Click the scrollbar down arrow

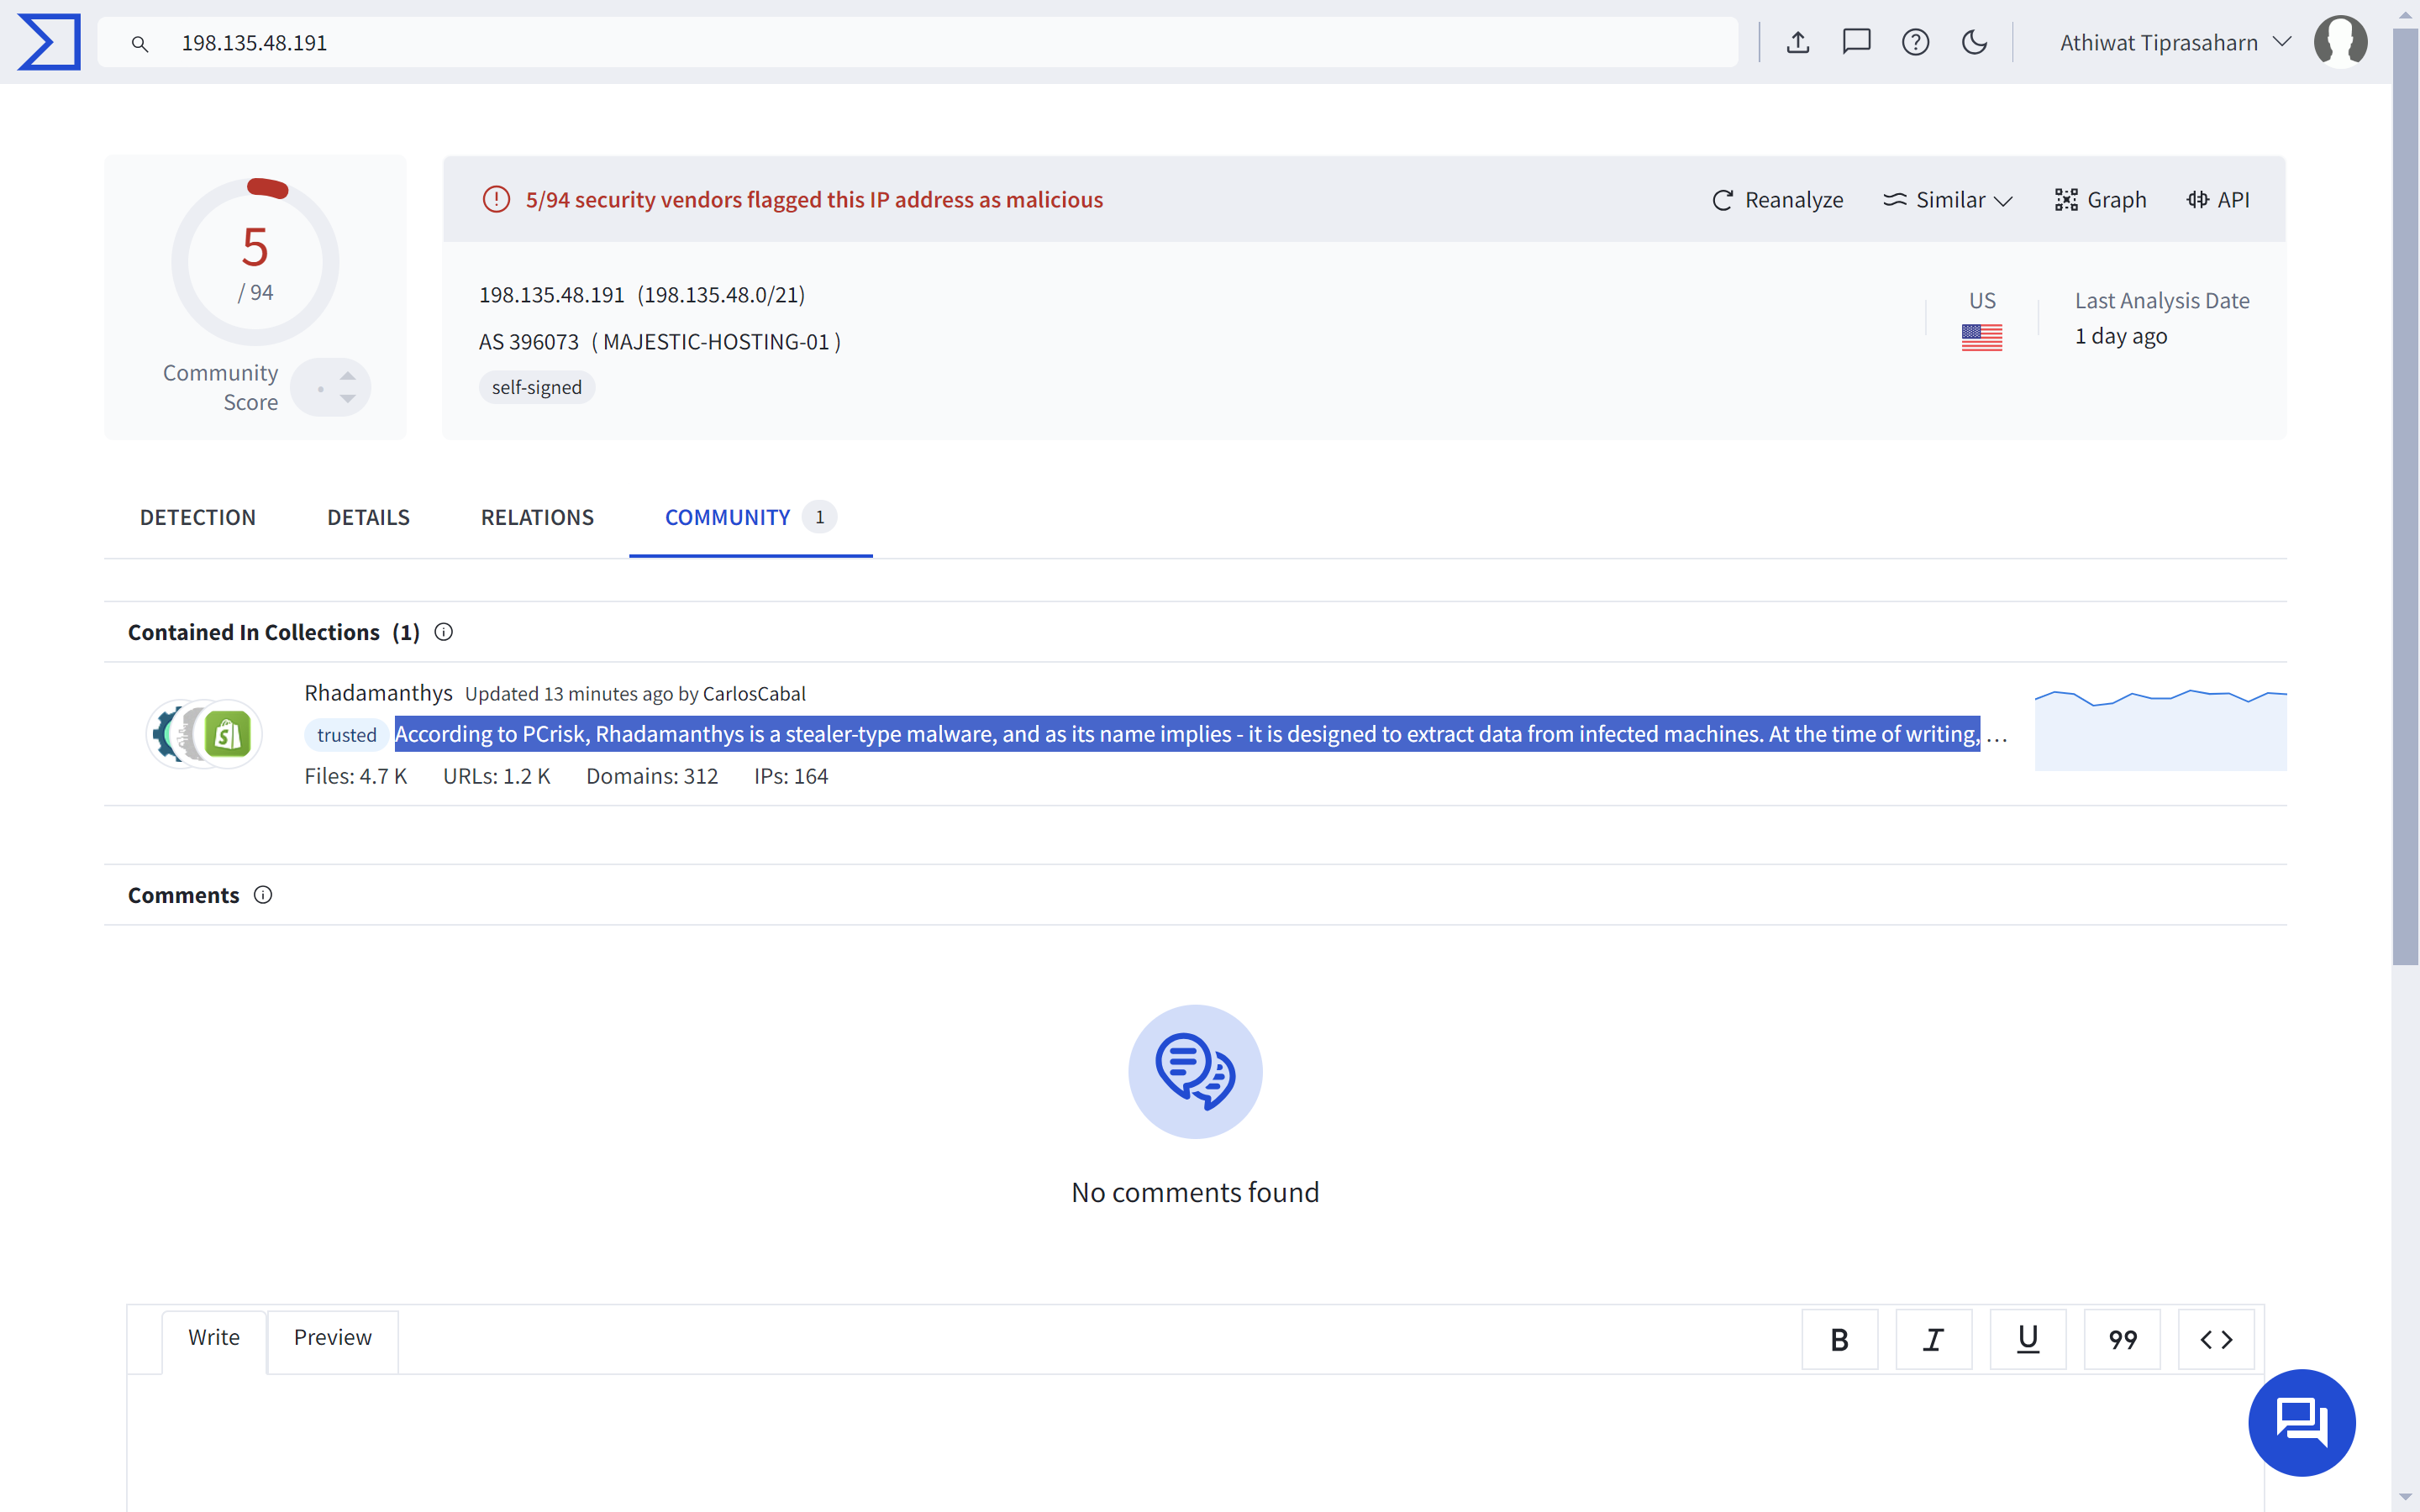pyautogui.click(x=2405, y=1497)
